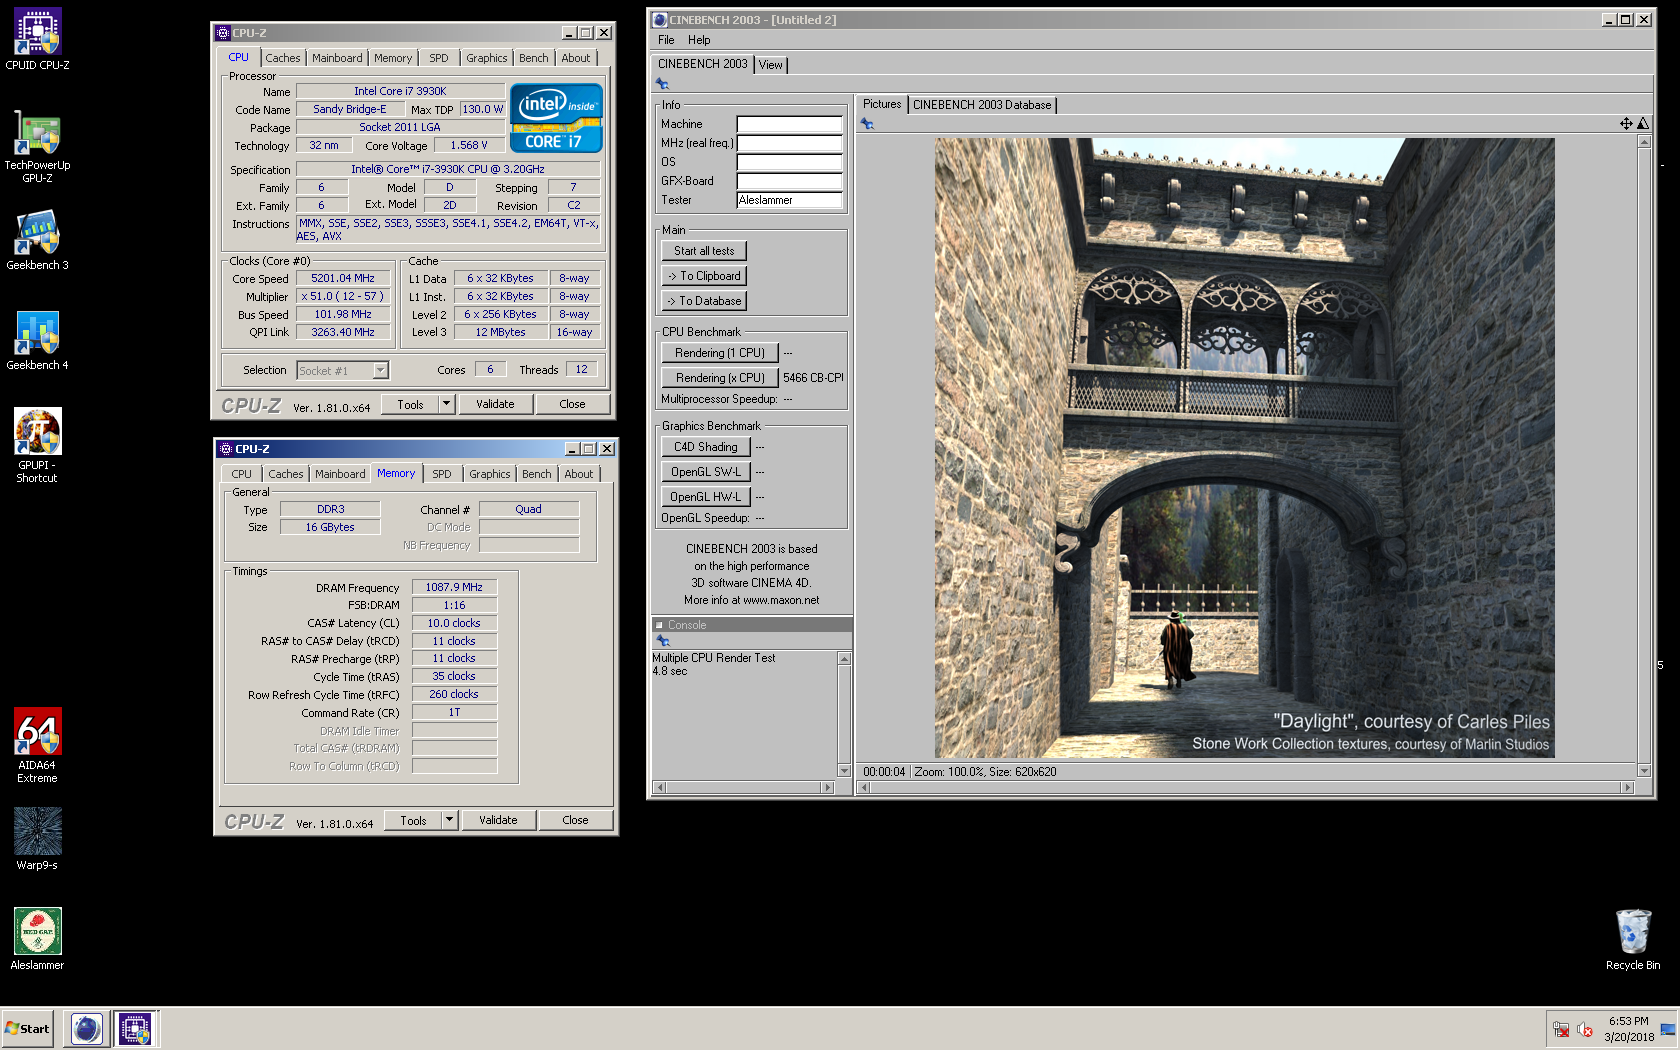1680x1050 pixels.
Task: Run the Rendering (x CPU) benchmark
Action: coord(720,378)
